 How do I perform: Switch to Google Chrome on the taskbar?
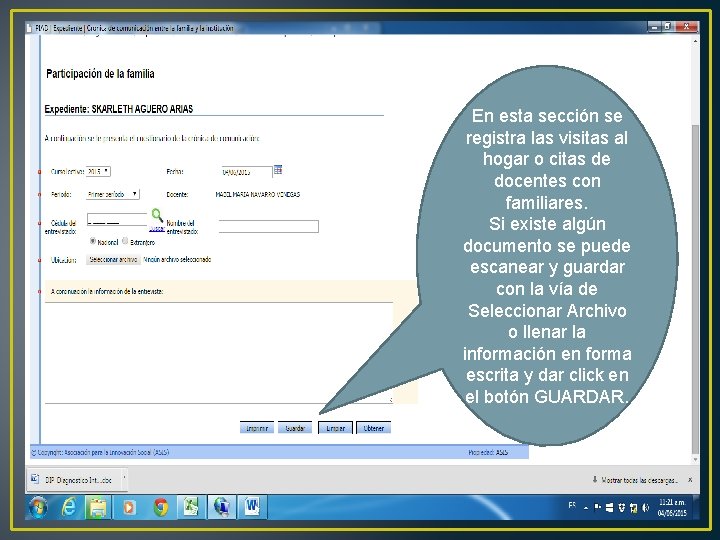click(160, 507)
